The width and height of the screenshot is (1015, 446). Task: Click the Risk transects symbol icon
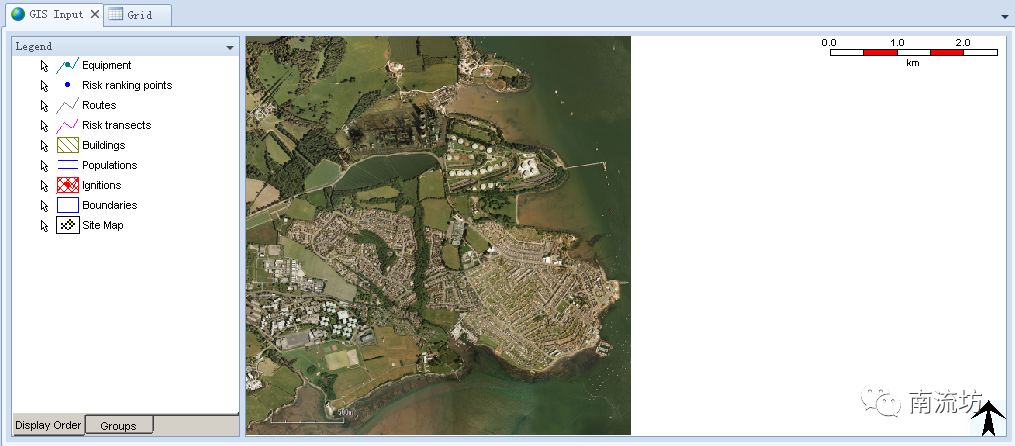click(x=67, y=125)
